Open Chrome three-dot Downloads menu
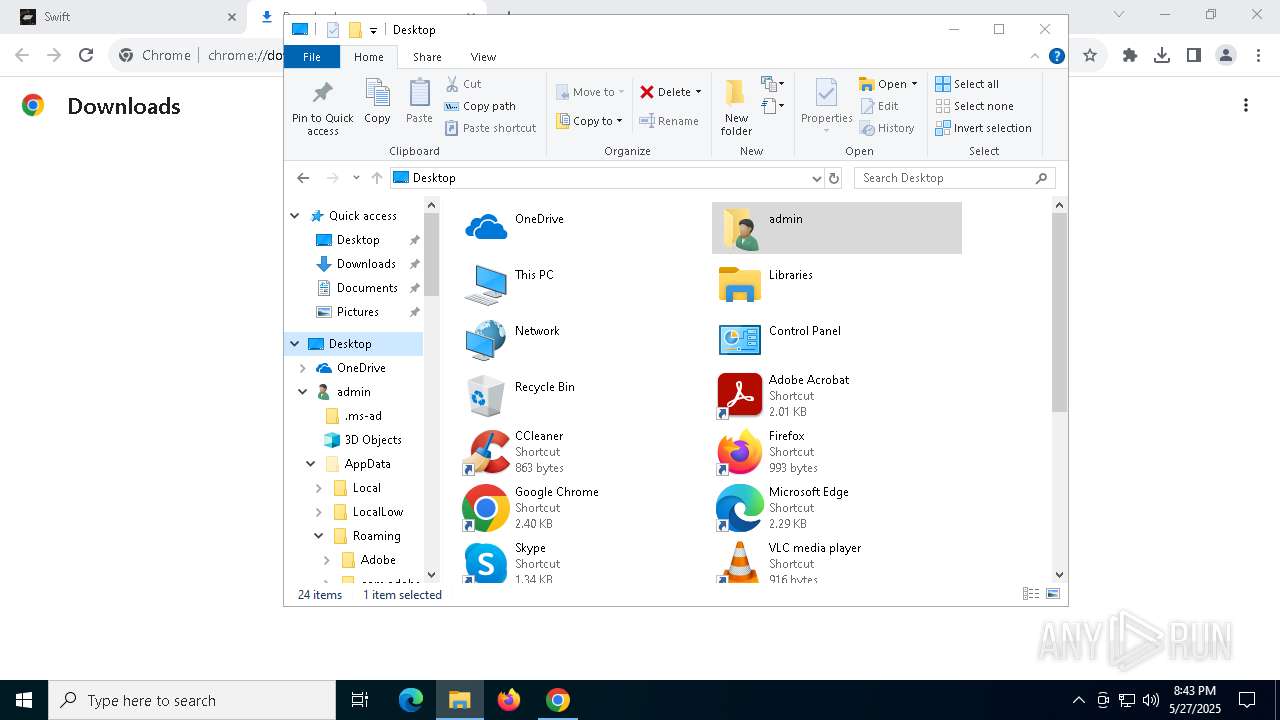The image size is (1280, 720). 1246,105
